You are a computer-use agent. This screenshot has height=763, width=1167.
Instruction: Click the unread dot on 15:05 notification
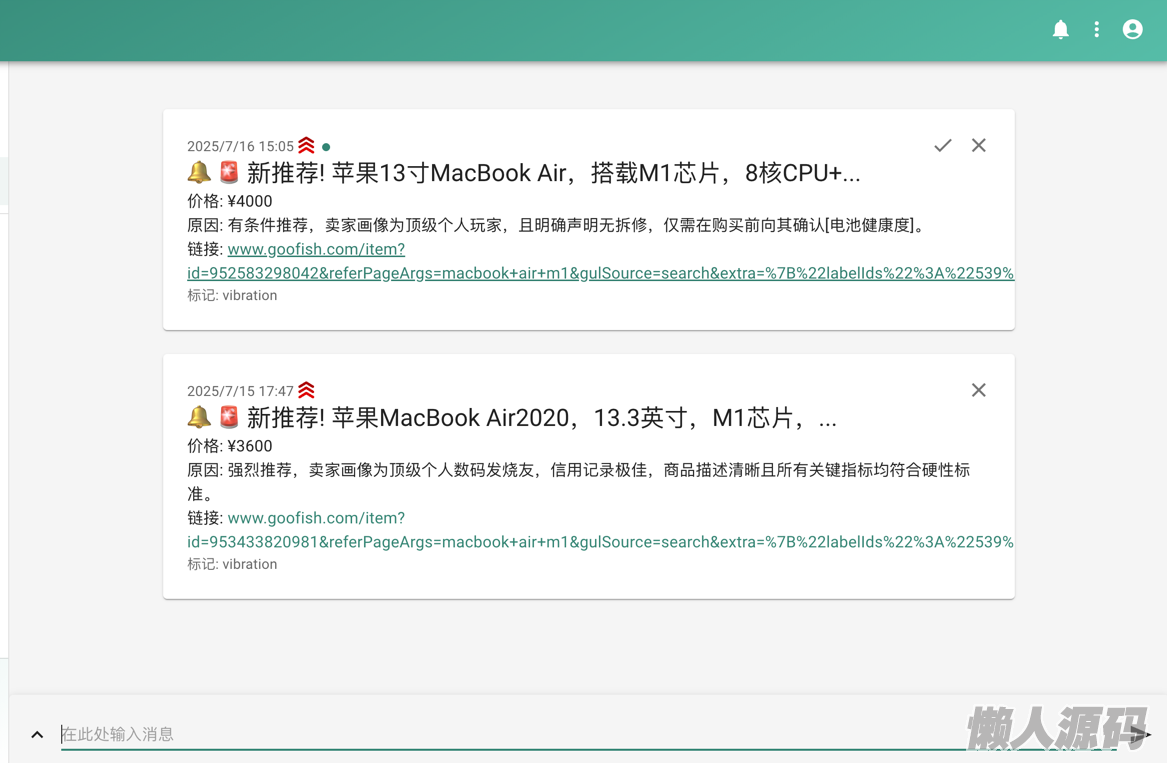click(326, 147)
